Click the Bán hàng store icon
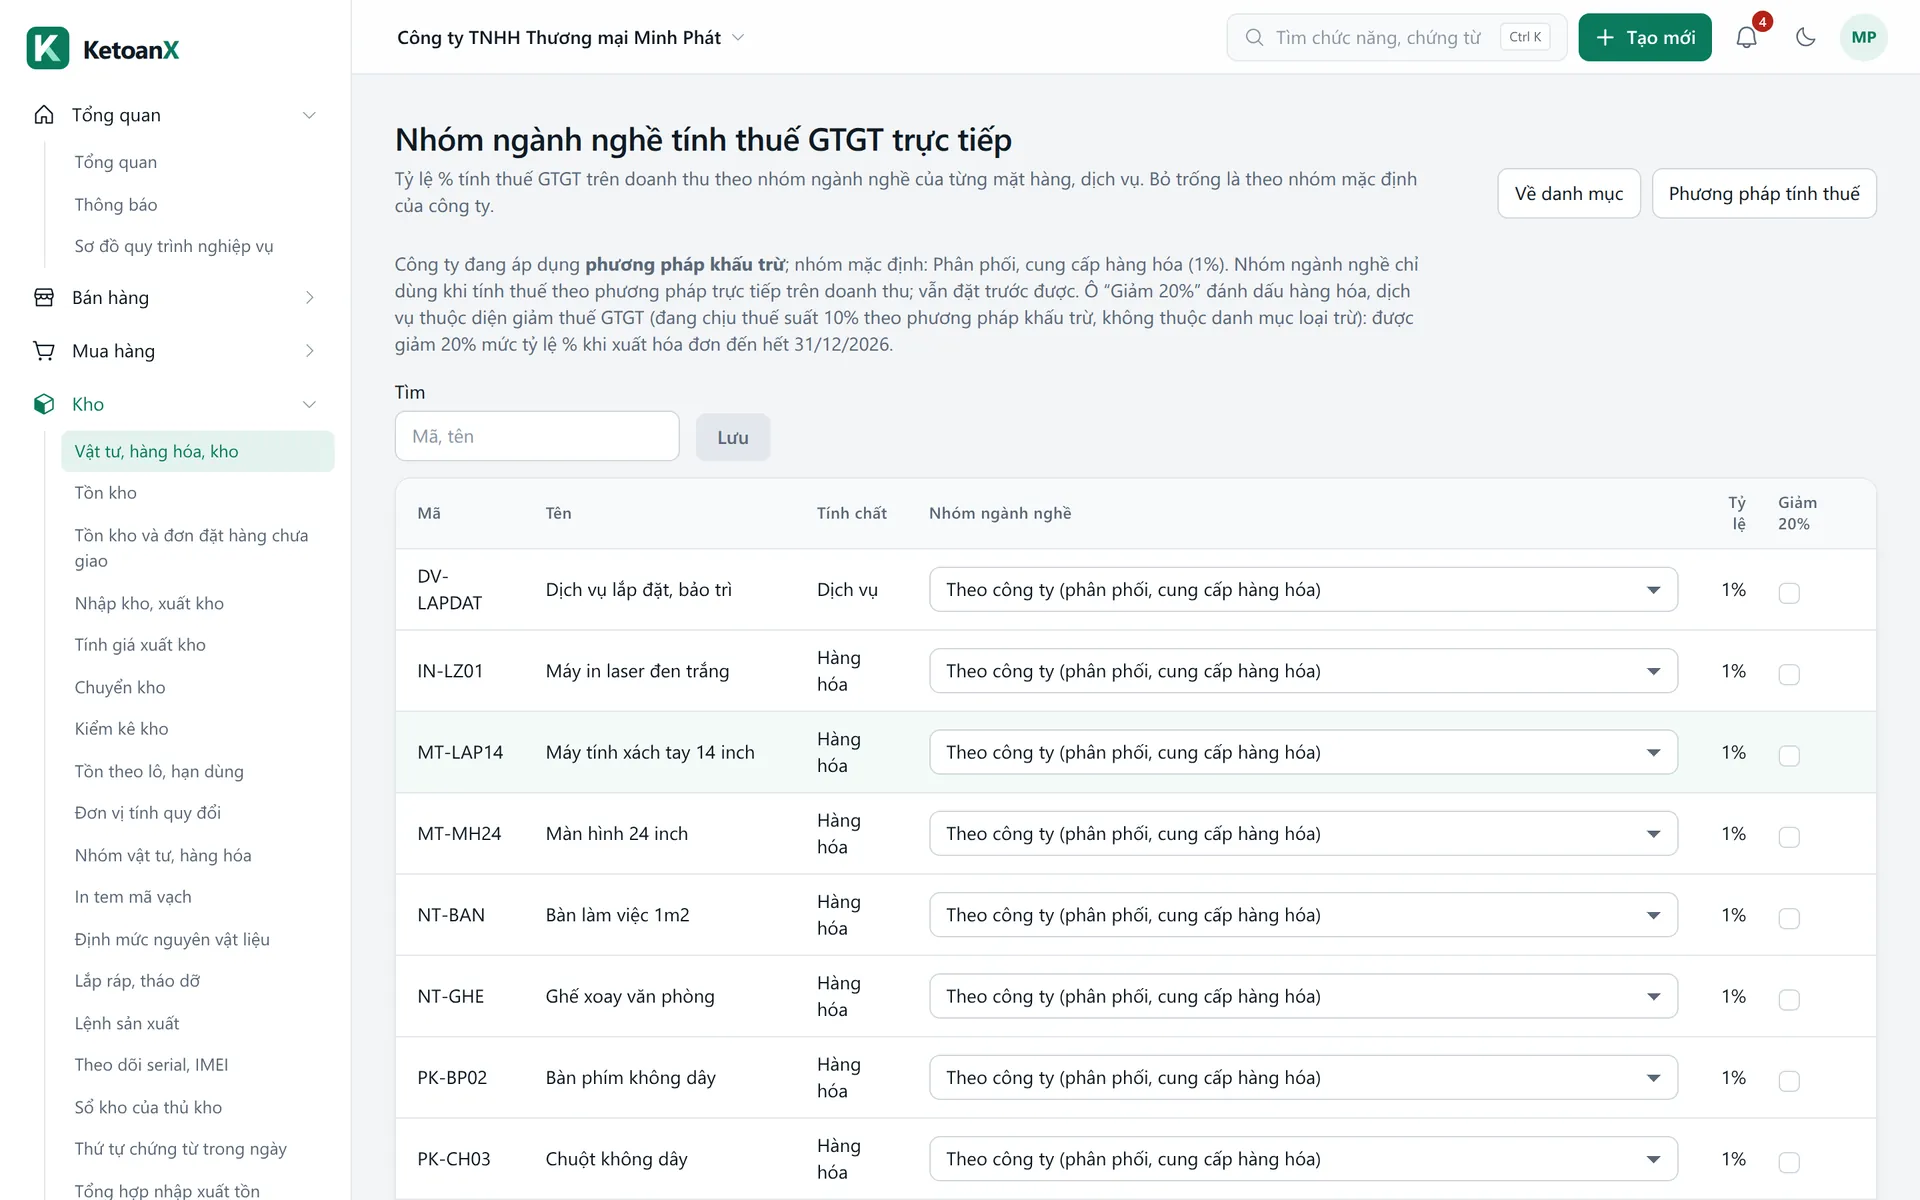The height and width of the screenshot is (1200, 1920). pos(44,298)
